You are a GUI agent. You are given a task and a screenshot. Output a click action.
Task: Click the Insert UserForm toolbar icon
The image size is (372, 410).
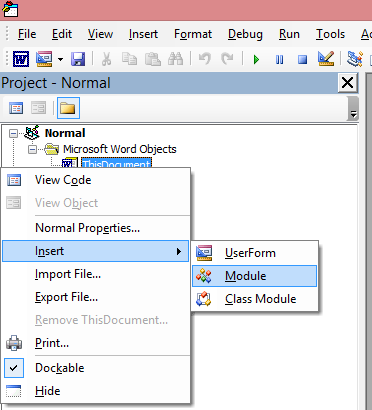point(44,59)
